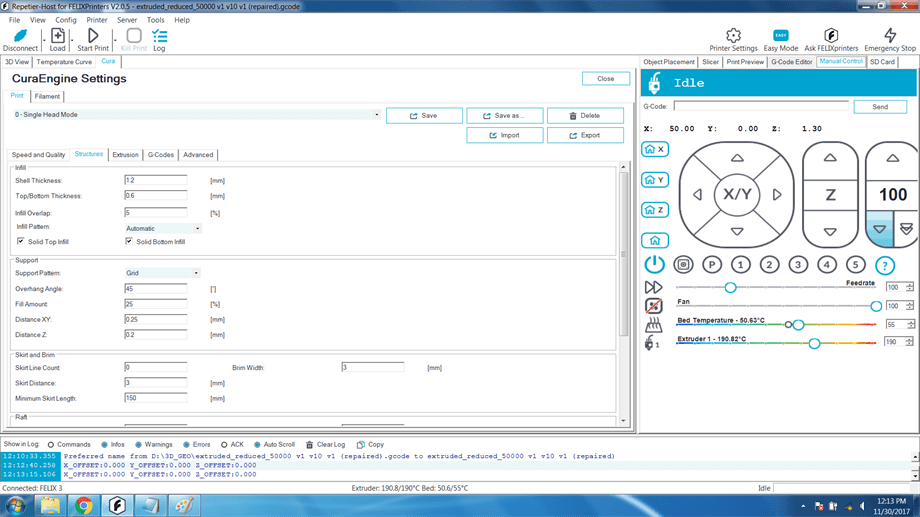Viewport: 920px width, 517px height.
Task: Run custom script 5
Action: [855, 265]
